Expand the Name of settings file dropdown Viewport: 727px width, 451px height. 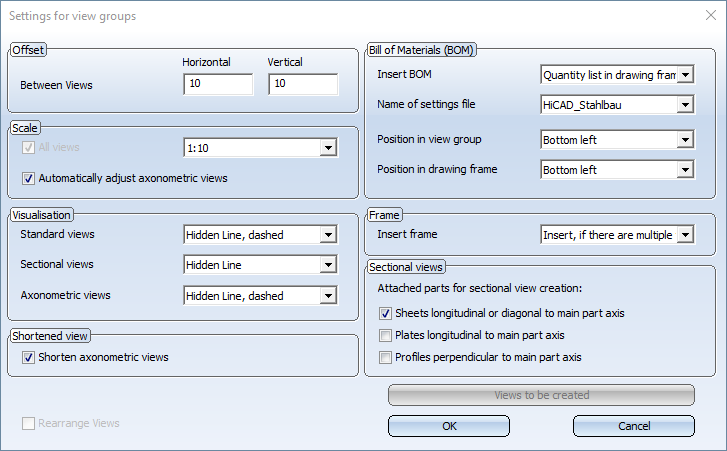point(617,105)
